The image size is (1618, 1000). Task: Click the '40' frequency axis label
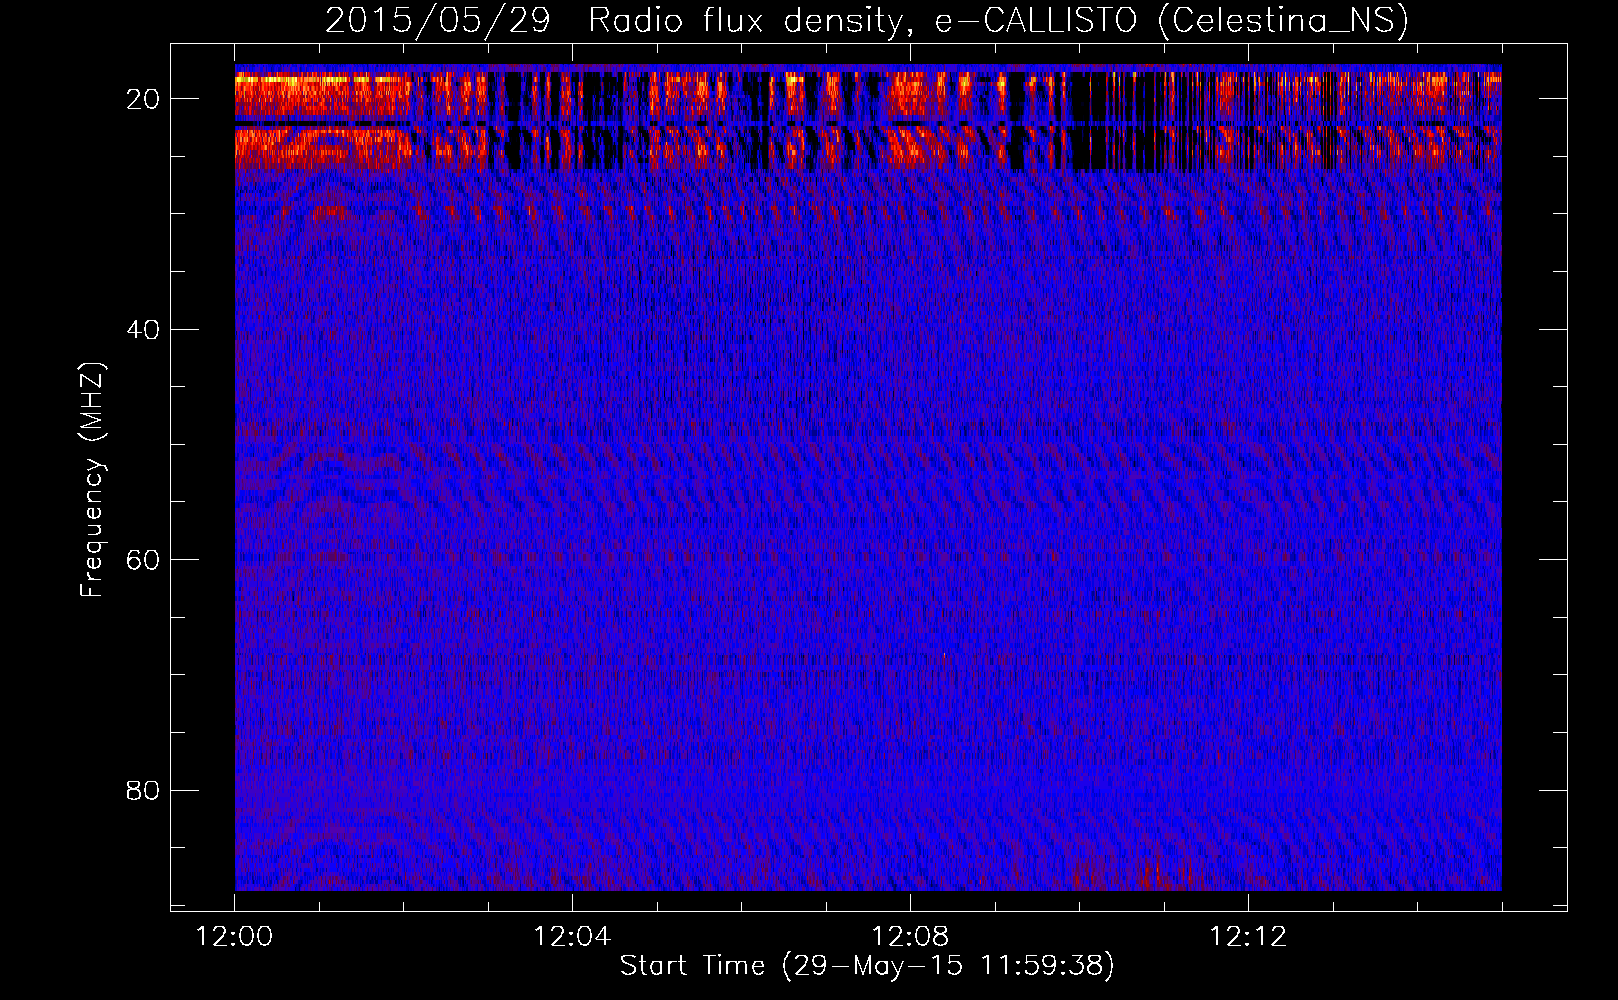144,330
